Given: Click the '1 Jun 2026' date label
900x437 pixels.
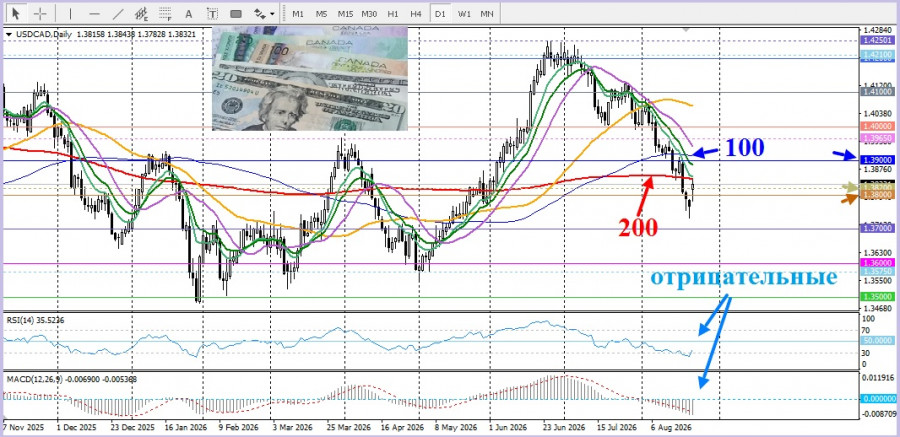Looking at the screenshot, I should click(x=508, y=428).
